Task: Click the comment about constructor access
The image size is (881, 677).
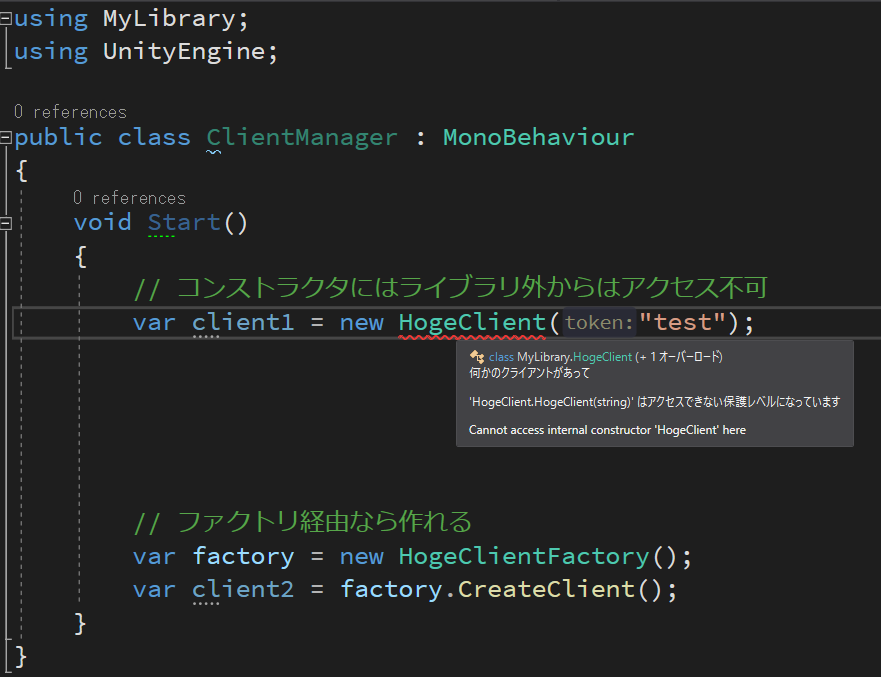Action: coord(450,288)
